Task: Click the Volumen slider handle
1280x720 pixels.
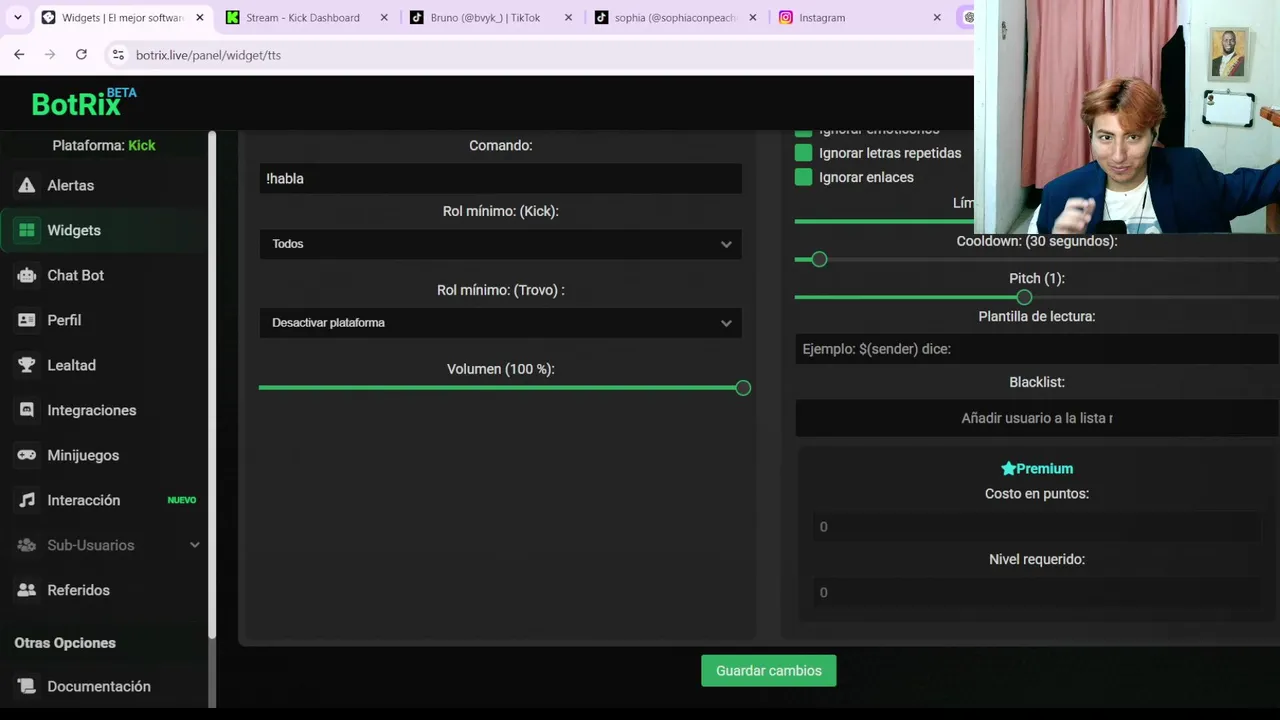Action: [742, 388]
